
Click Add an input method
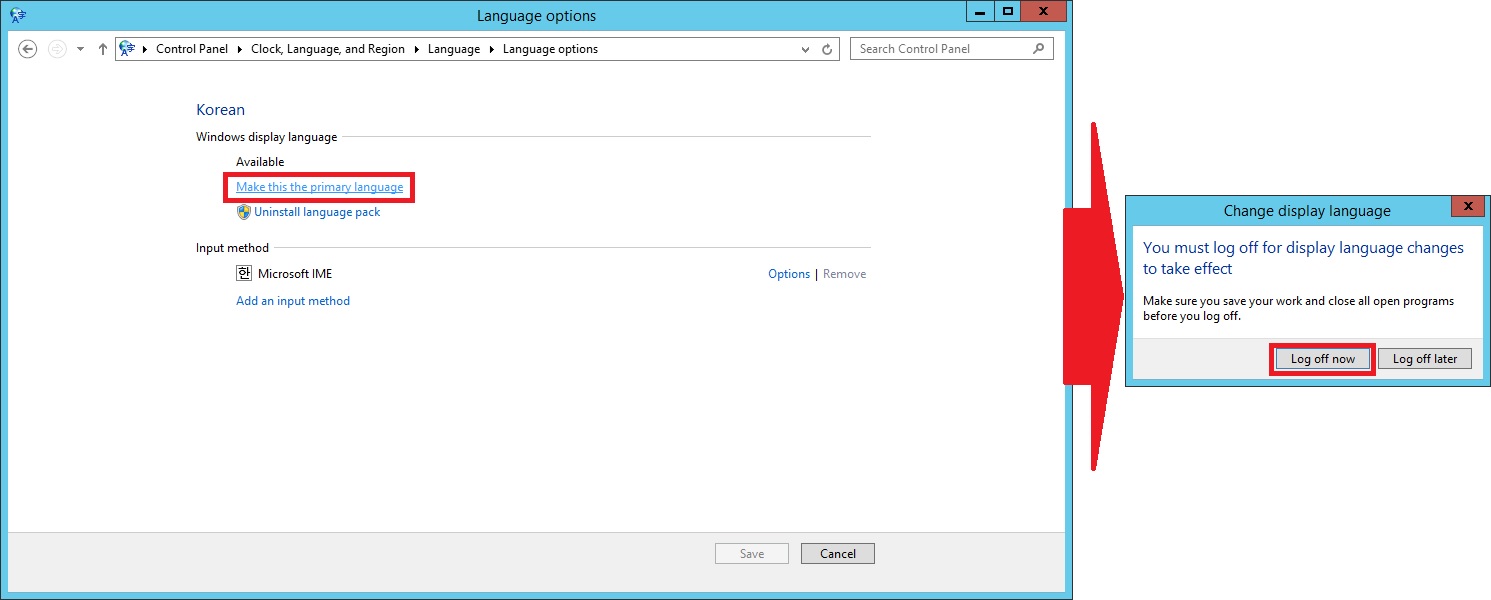coord(293,301)
